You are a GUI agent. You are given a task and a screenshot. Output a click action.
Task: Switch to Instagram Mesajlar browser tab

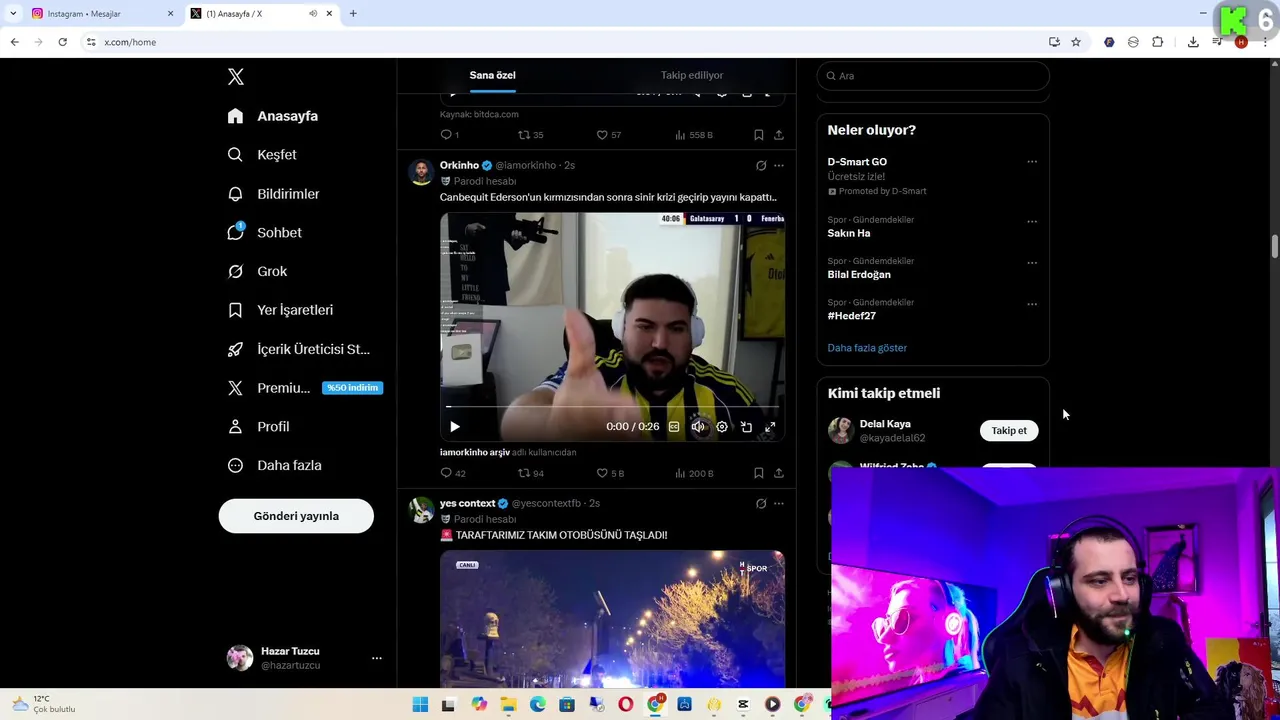tap(101, 13)
